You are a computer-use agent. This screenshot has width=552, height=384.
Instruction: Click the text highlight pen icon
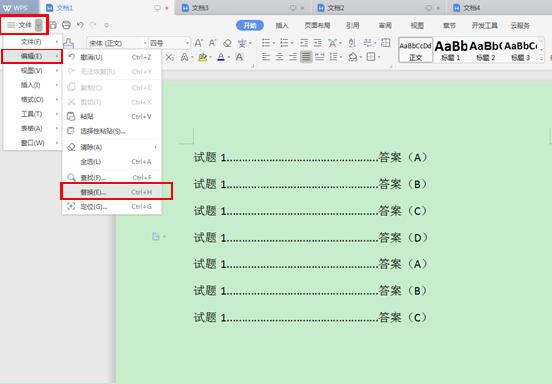pyautogui.click(x=202, y=57)
